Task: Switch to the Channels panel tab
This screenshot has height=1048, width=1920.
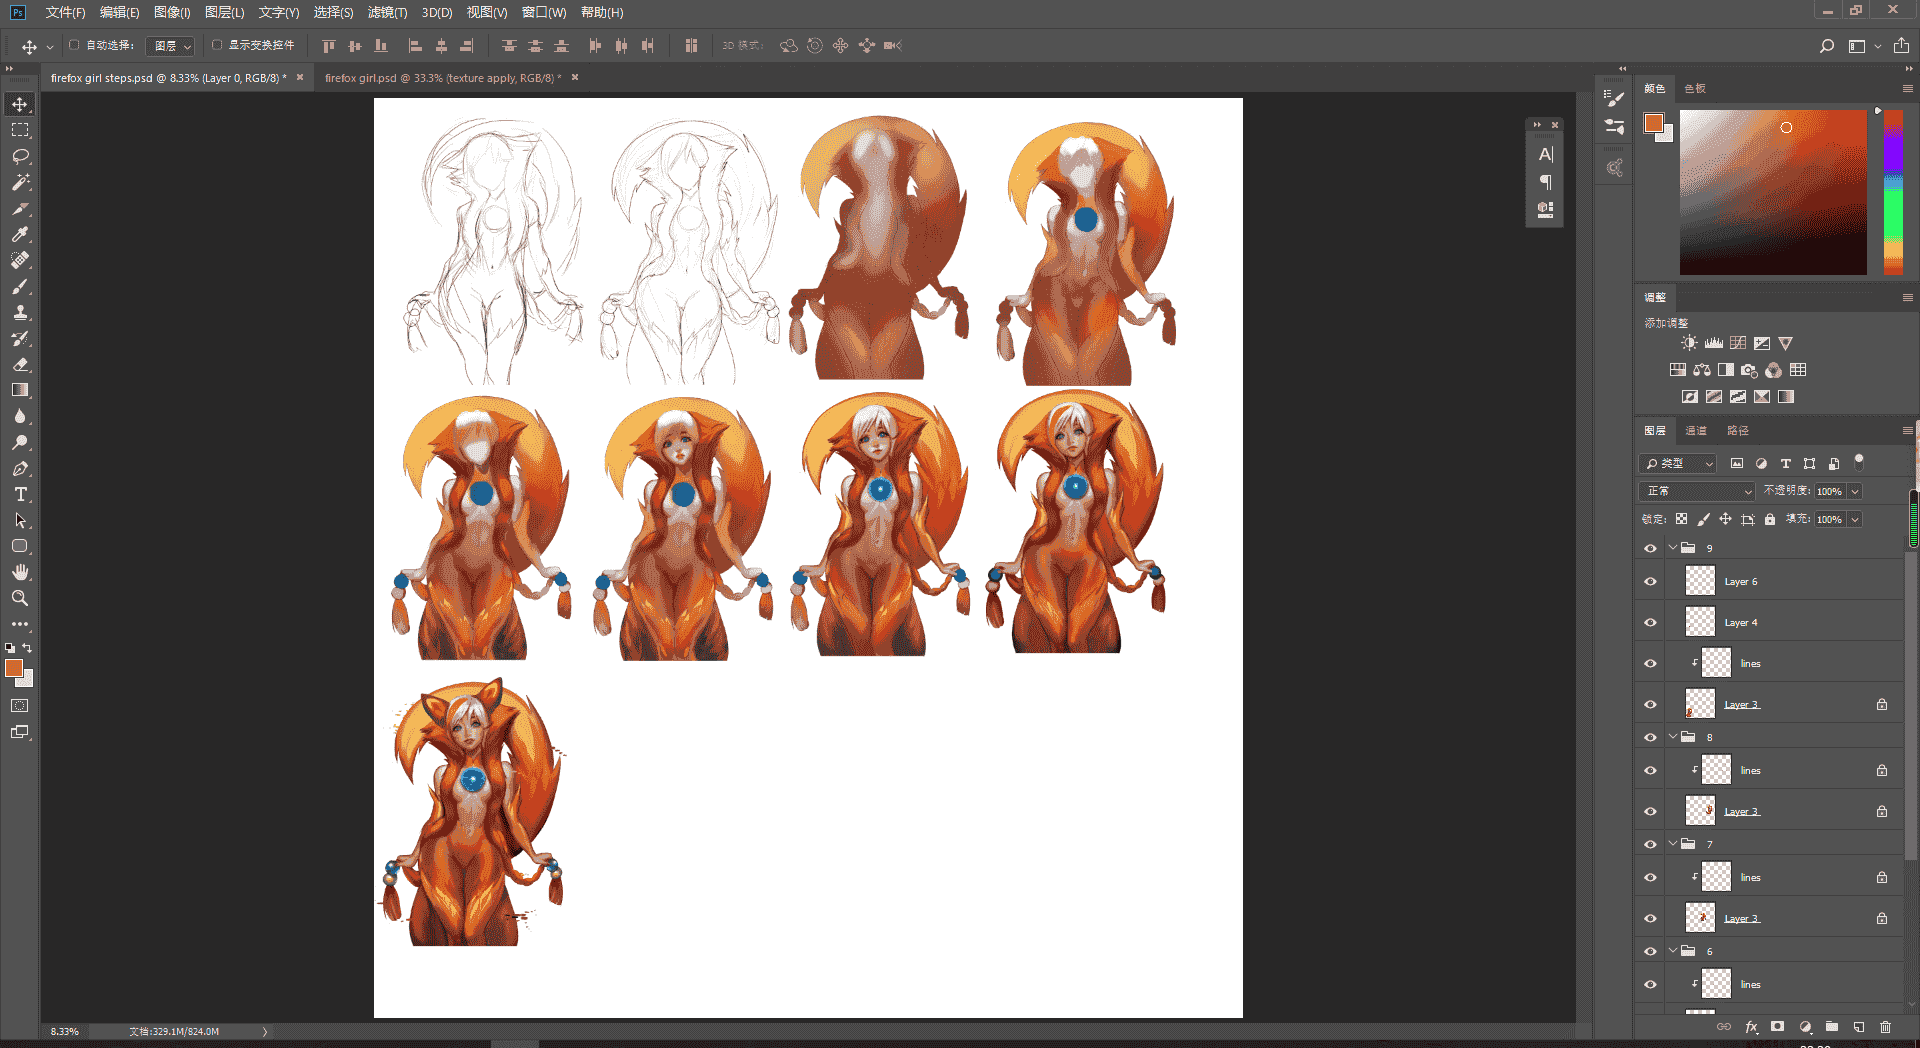Action: [1696, 431]
